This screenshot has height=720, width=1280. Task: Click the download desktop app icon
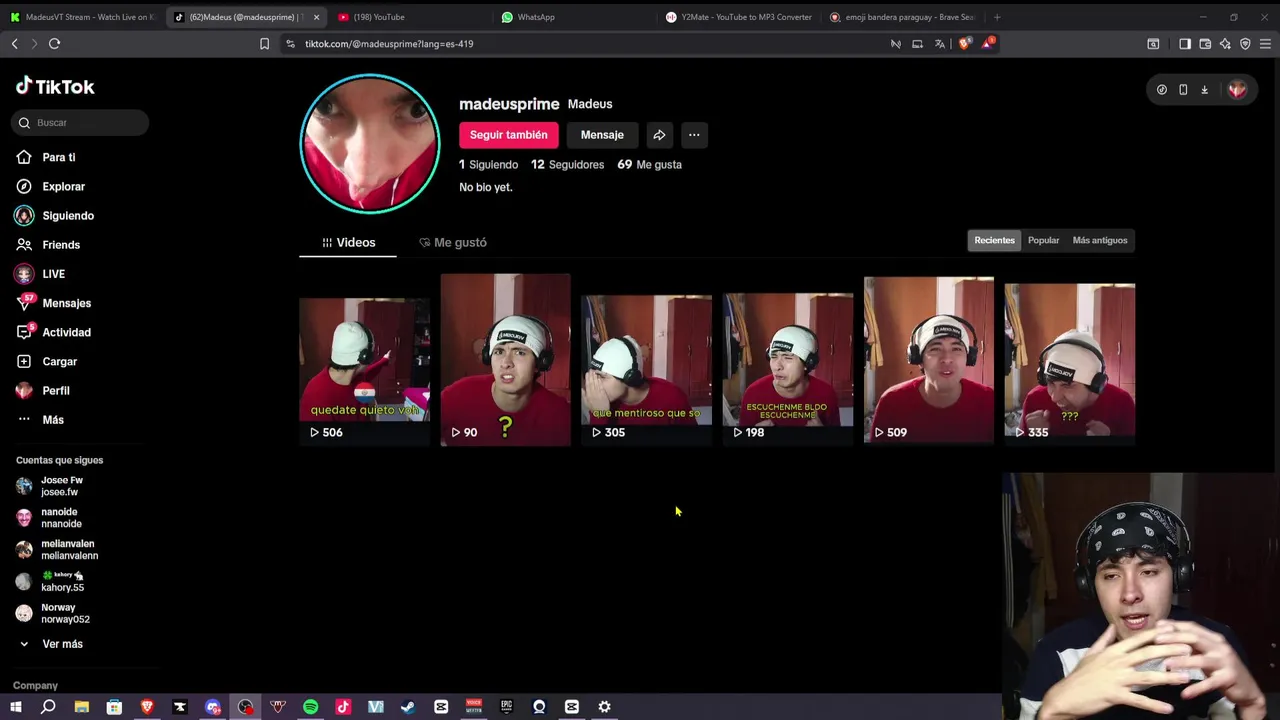coord(1204,89)
